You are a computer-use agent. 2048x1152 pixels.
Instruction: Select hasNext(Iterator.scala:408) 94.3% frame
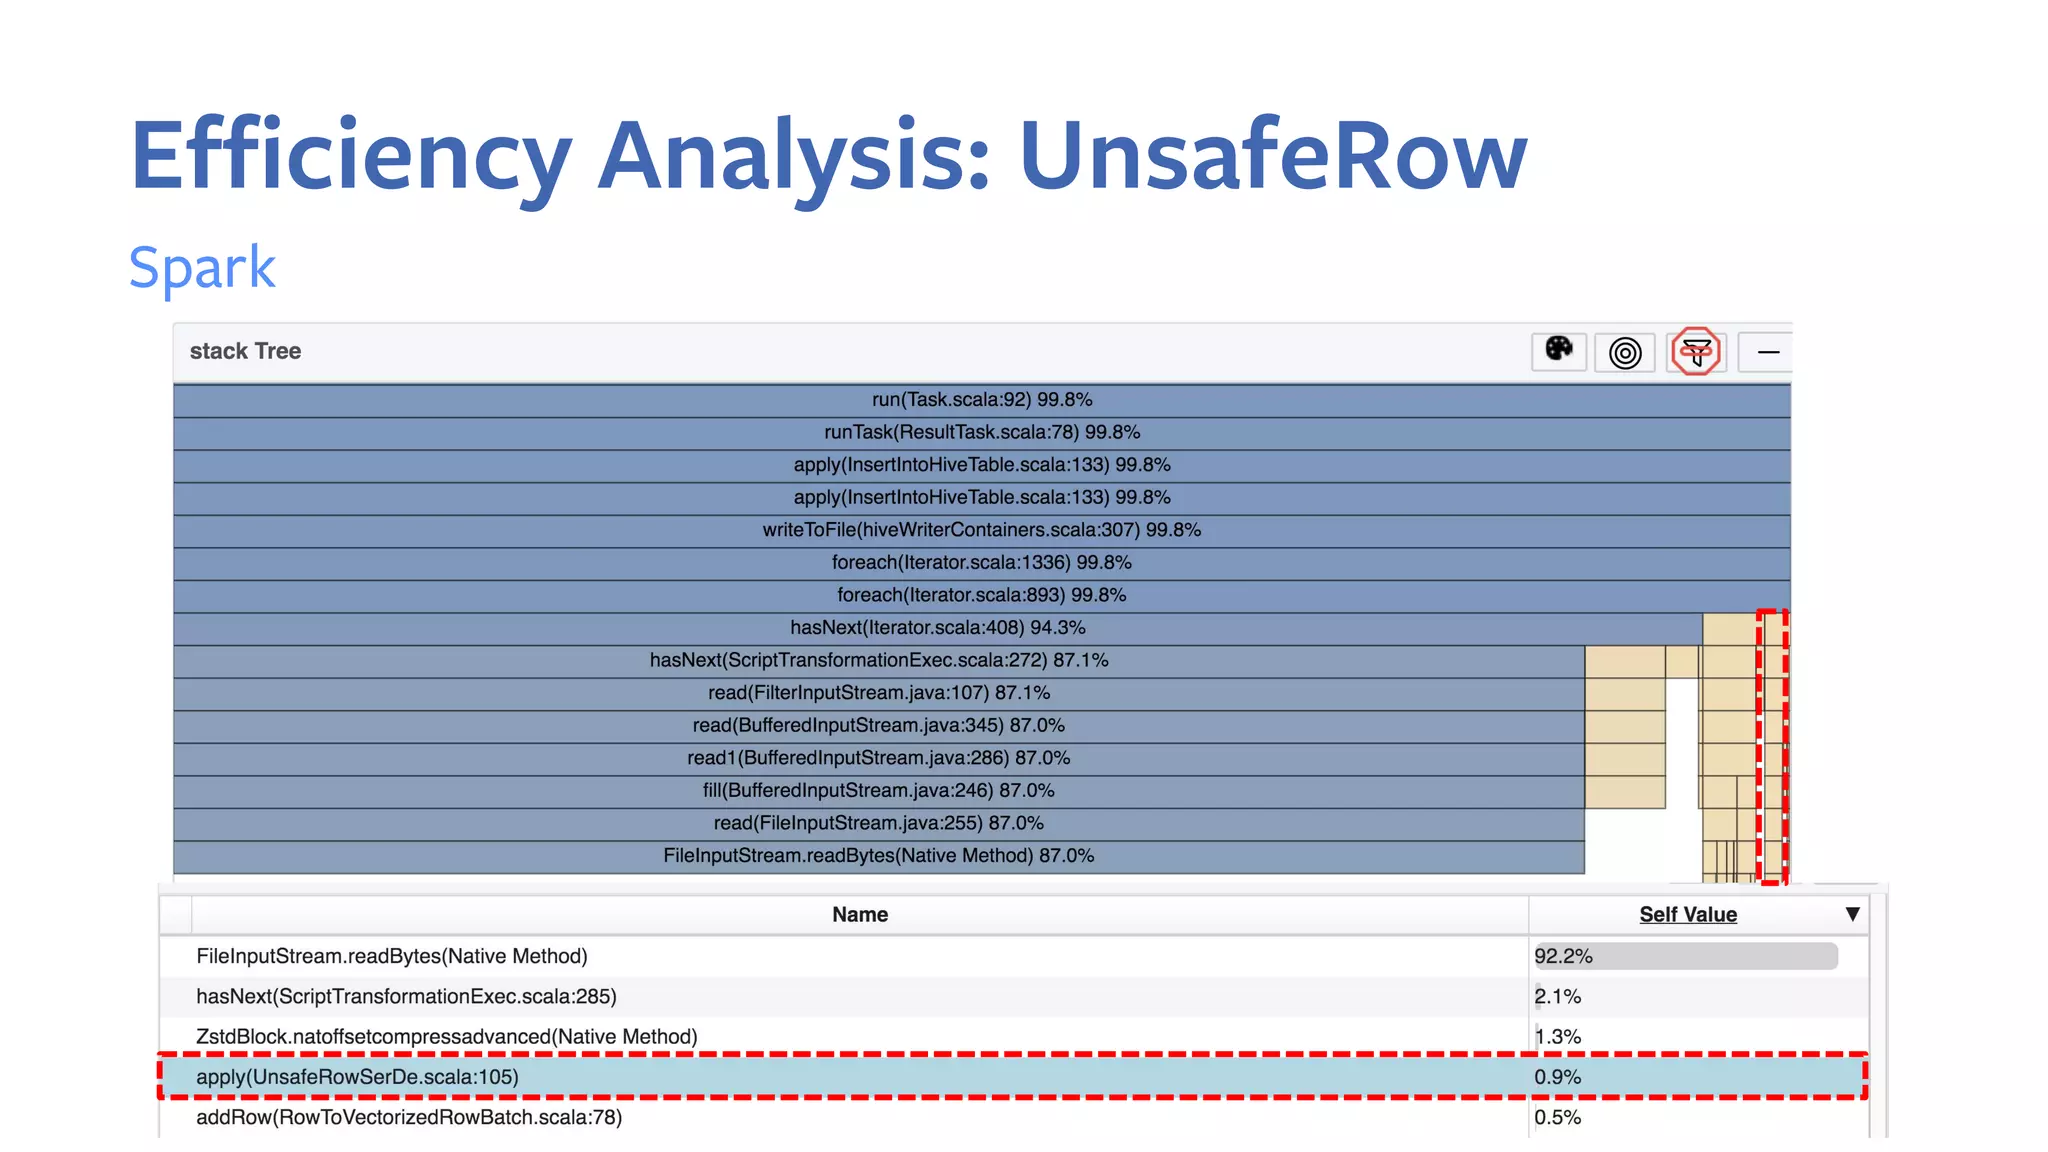tap(938, 628)
